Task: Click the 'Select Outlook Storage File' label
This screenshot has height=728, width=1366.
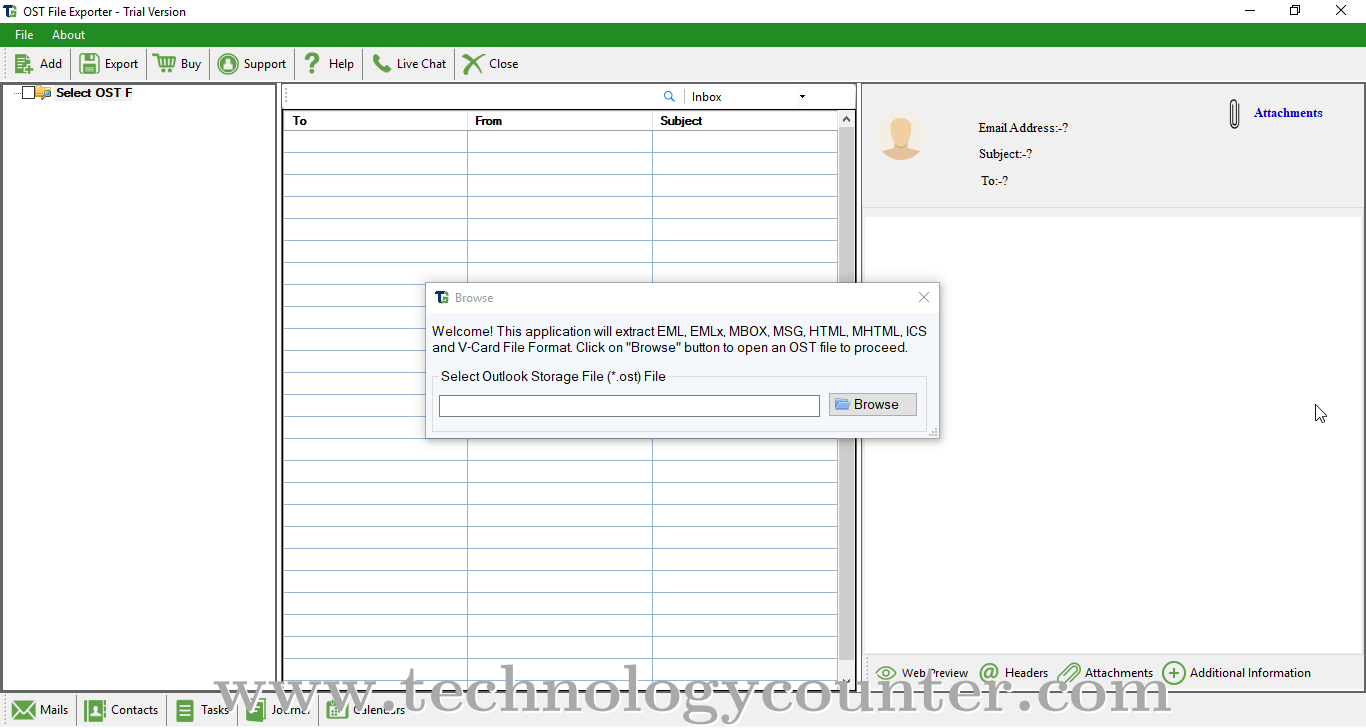Action: click(553, 377)
